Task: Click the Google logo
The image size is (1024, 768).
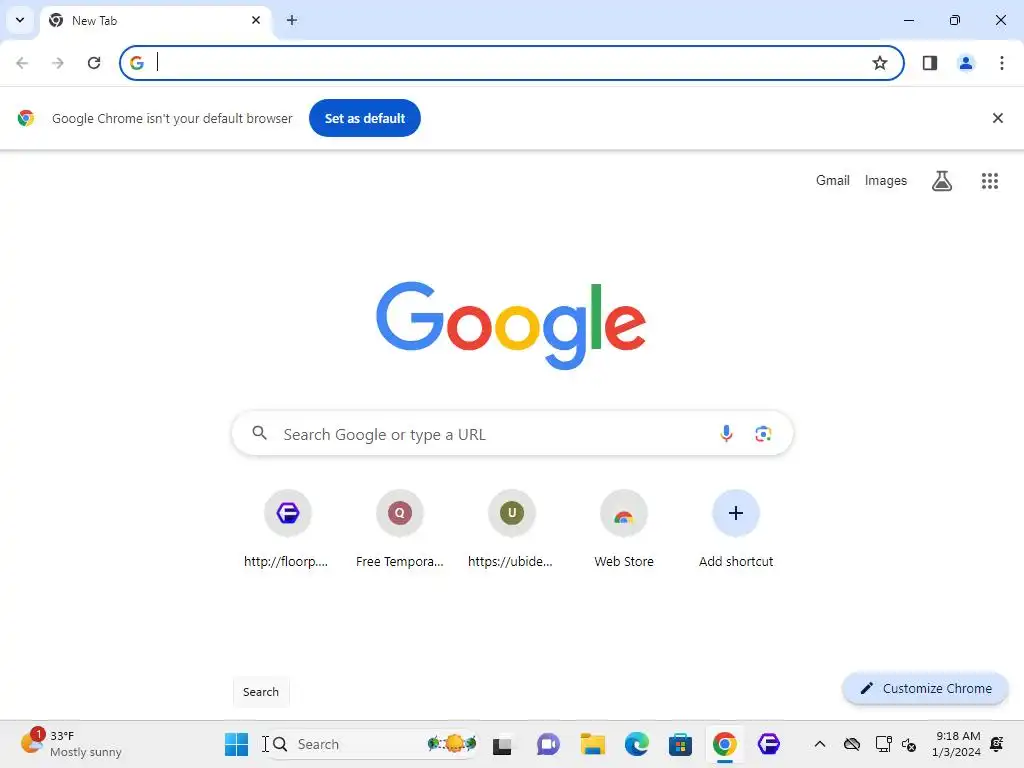Action: [x=511, y=325]
